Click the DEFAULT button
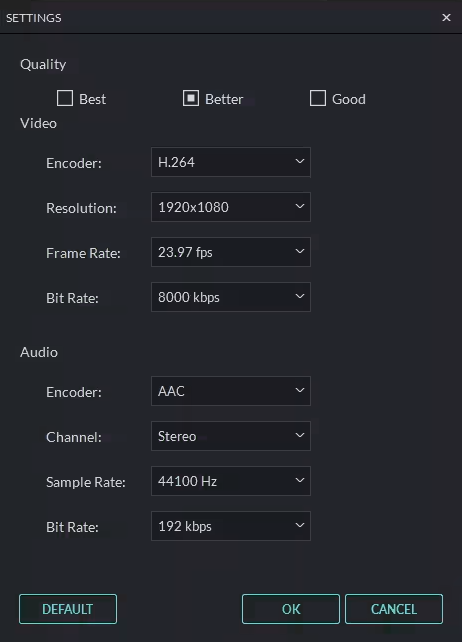Image resolution: width=462 pixels, height=642 pixels. [68, 609]
